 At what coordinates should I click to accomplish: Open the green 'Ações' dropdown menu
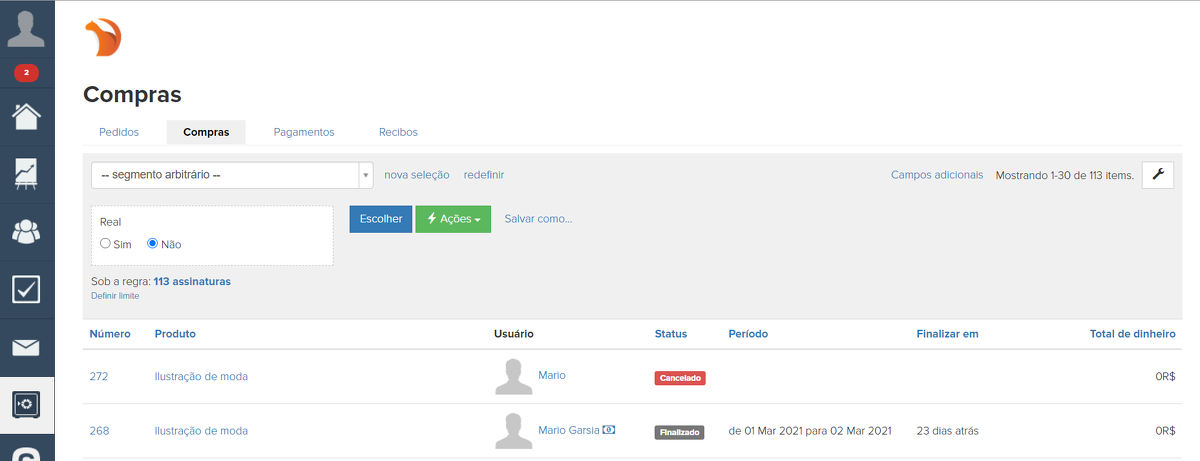click(453, 219)
